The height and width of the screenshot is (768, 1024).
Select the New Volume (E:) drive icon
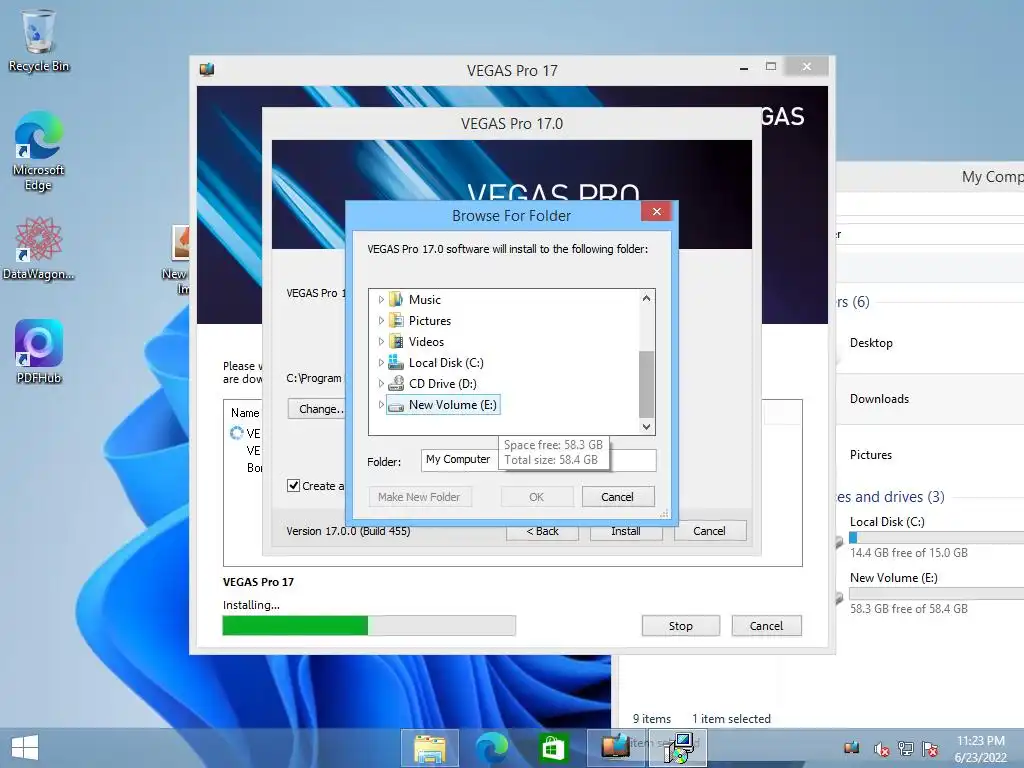[x=396, y=406]
